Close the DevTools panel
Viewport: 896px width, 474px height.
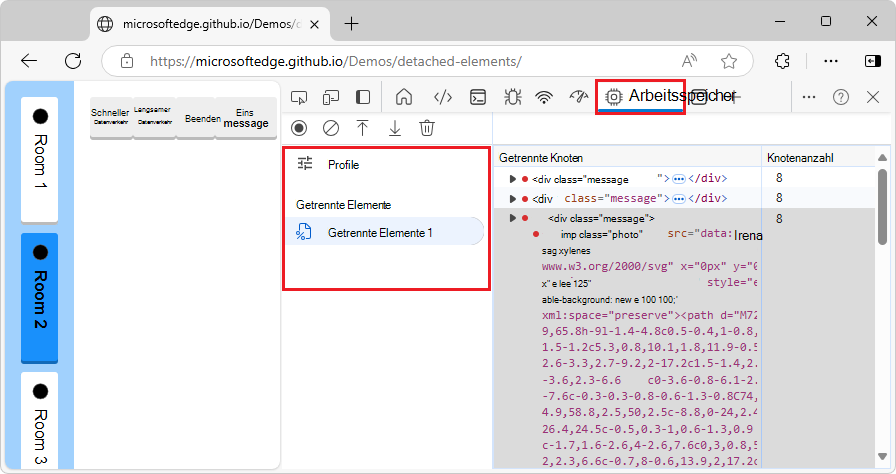[x=873, y=97]
